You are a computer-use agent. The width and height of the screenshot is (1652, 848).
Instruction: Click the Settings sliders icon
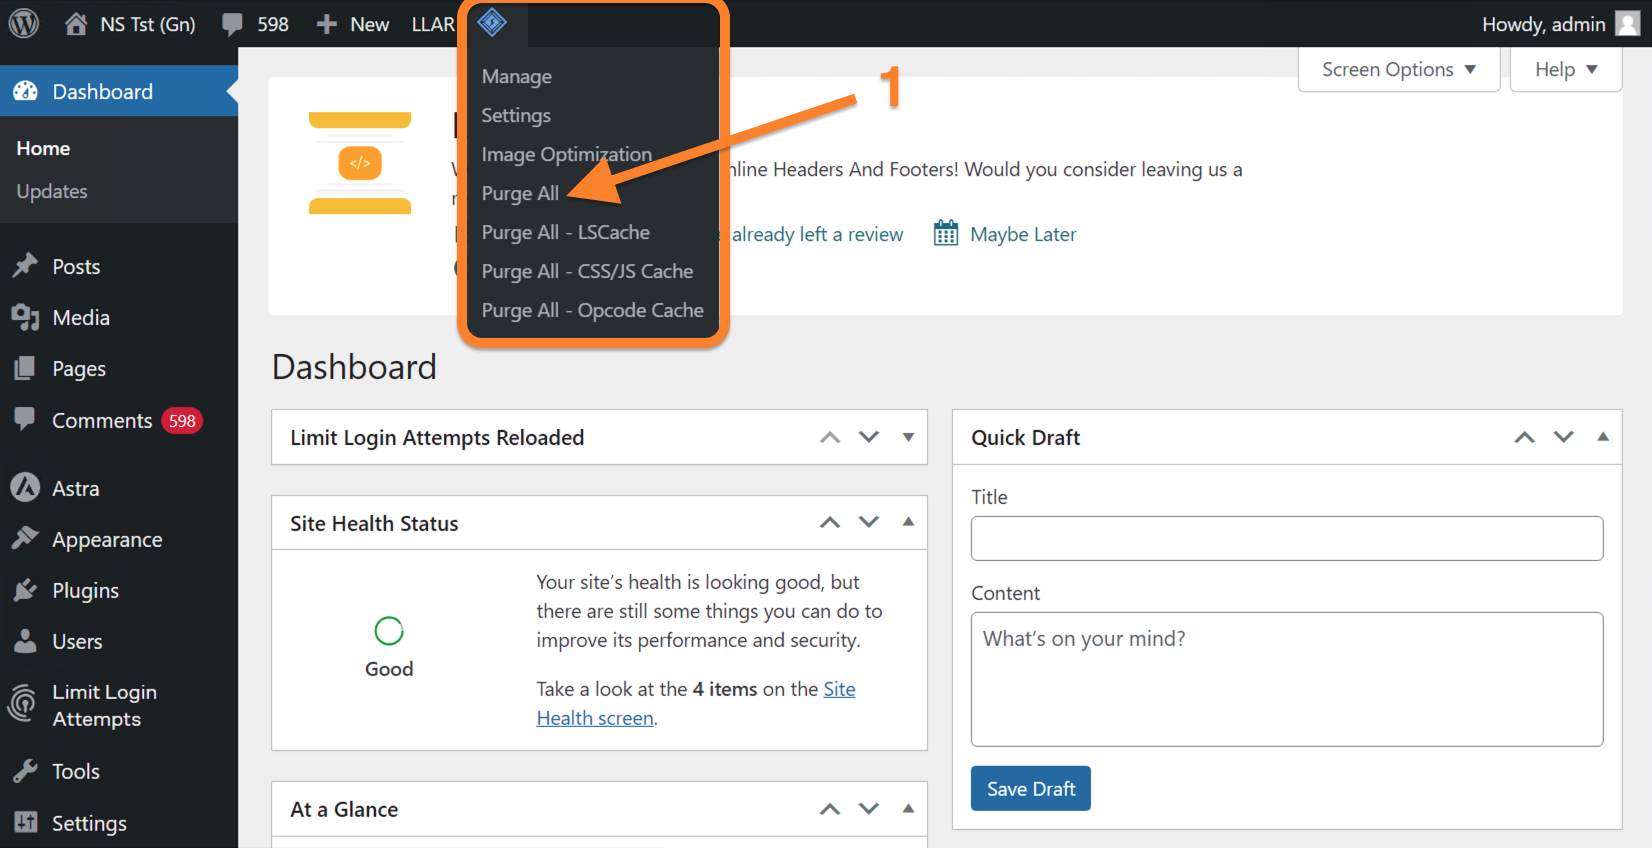[x=25, y=822]
